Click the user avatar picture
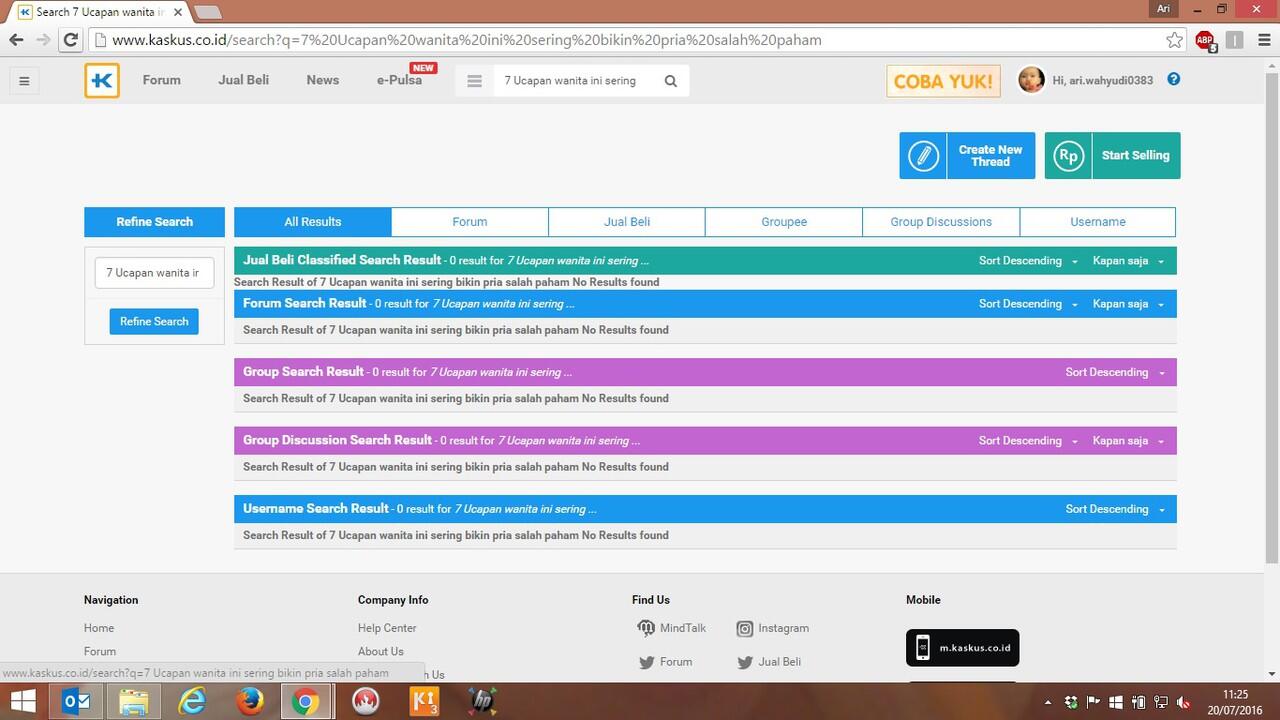The width and height of the screenshot is (1280, 720). tap(1031, 80)
